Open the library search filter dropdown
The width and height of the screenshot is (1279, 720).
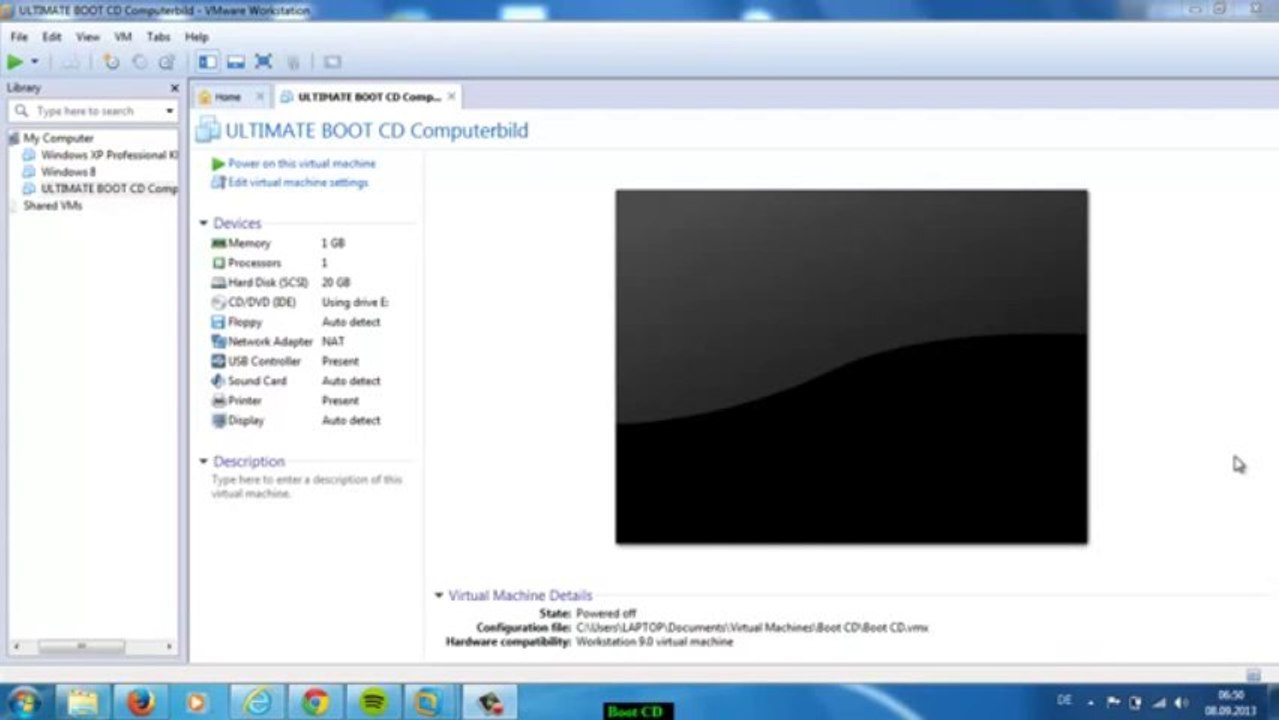169,111
